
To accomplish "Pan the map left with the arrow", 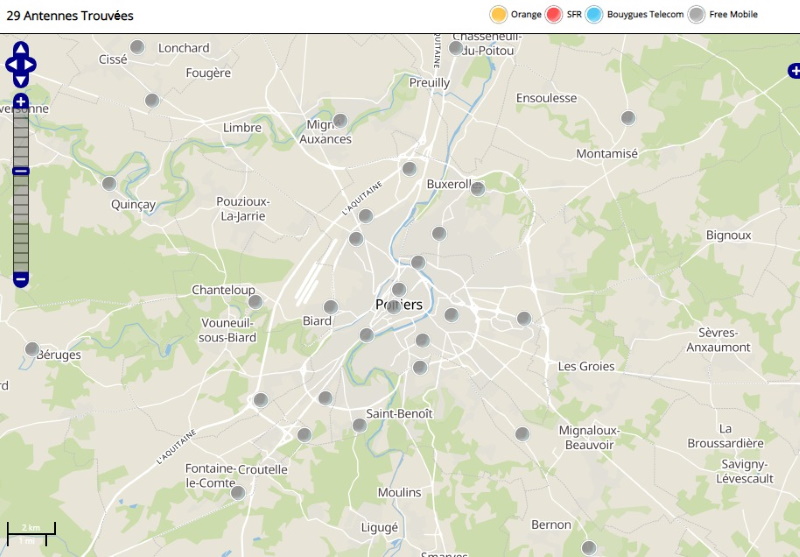I will pos(10,65).
